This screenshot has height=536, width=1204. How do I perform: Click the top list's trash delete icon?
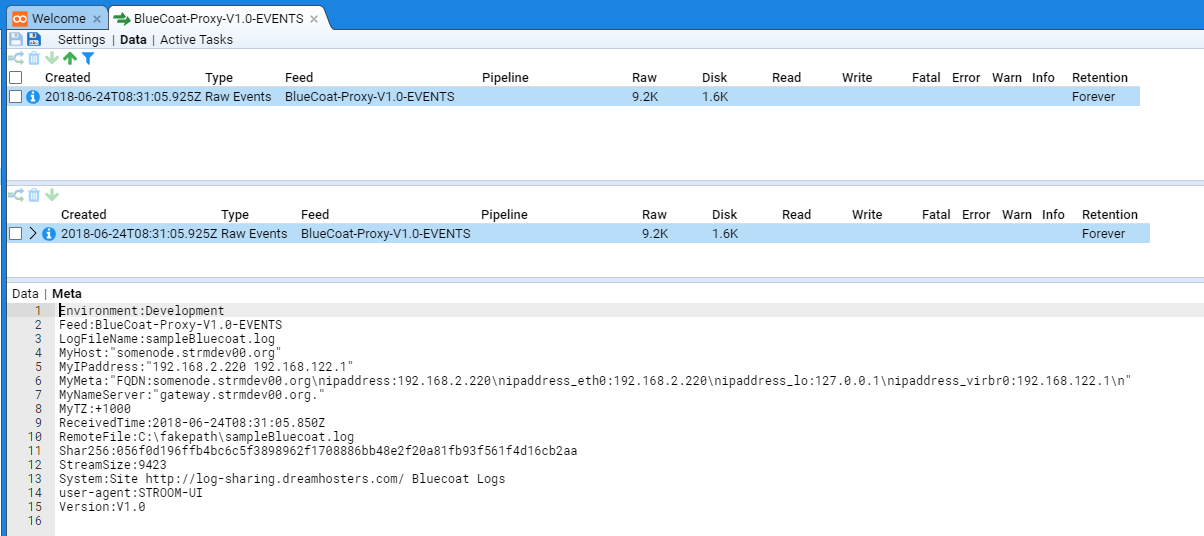click(34, 59)
